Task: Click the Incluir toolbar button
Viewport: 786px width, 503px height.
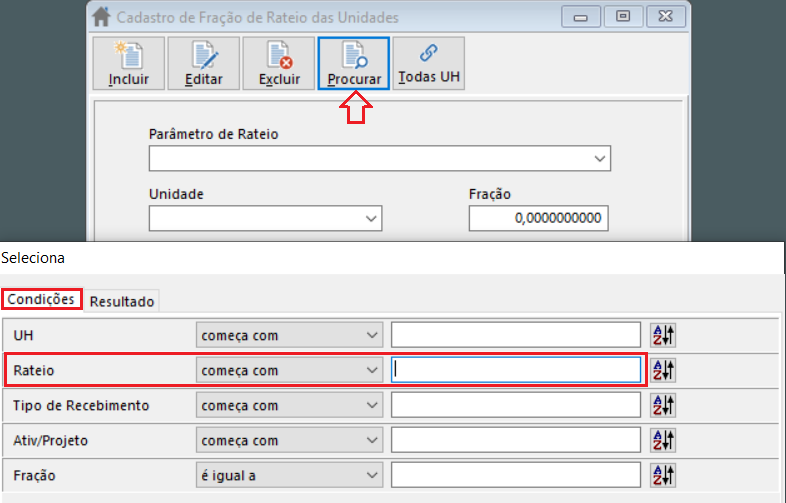Action: 129,63
